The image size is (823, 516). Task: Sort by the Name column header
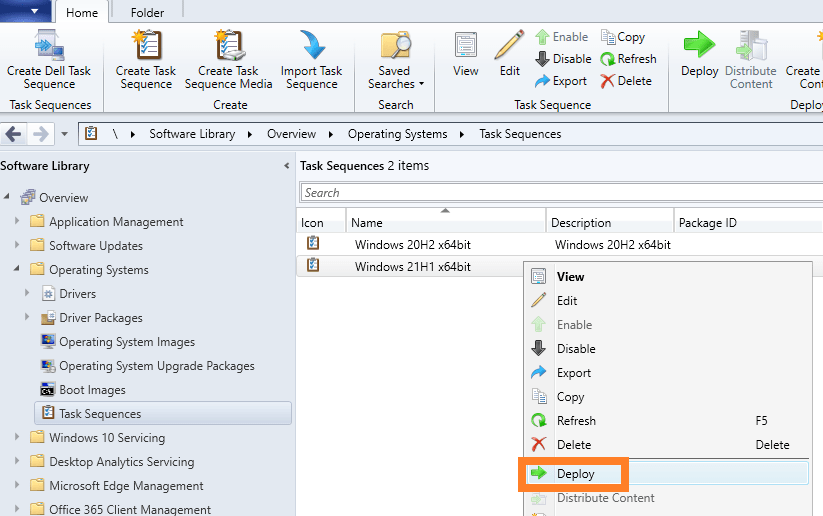click(446, 223)
